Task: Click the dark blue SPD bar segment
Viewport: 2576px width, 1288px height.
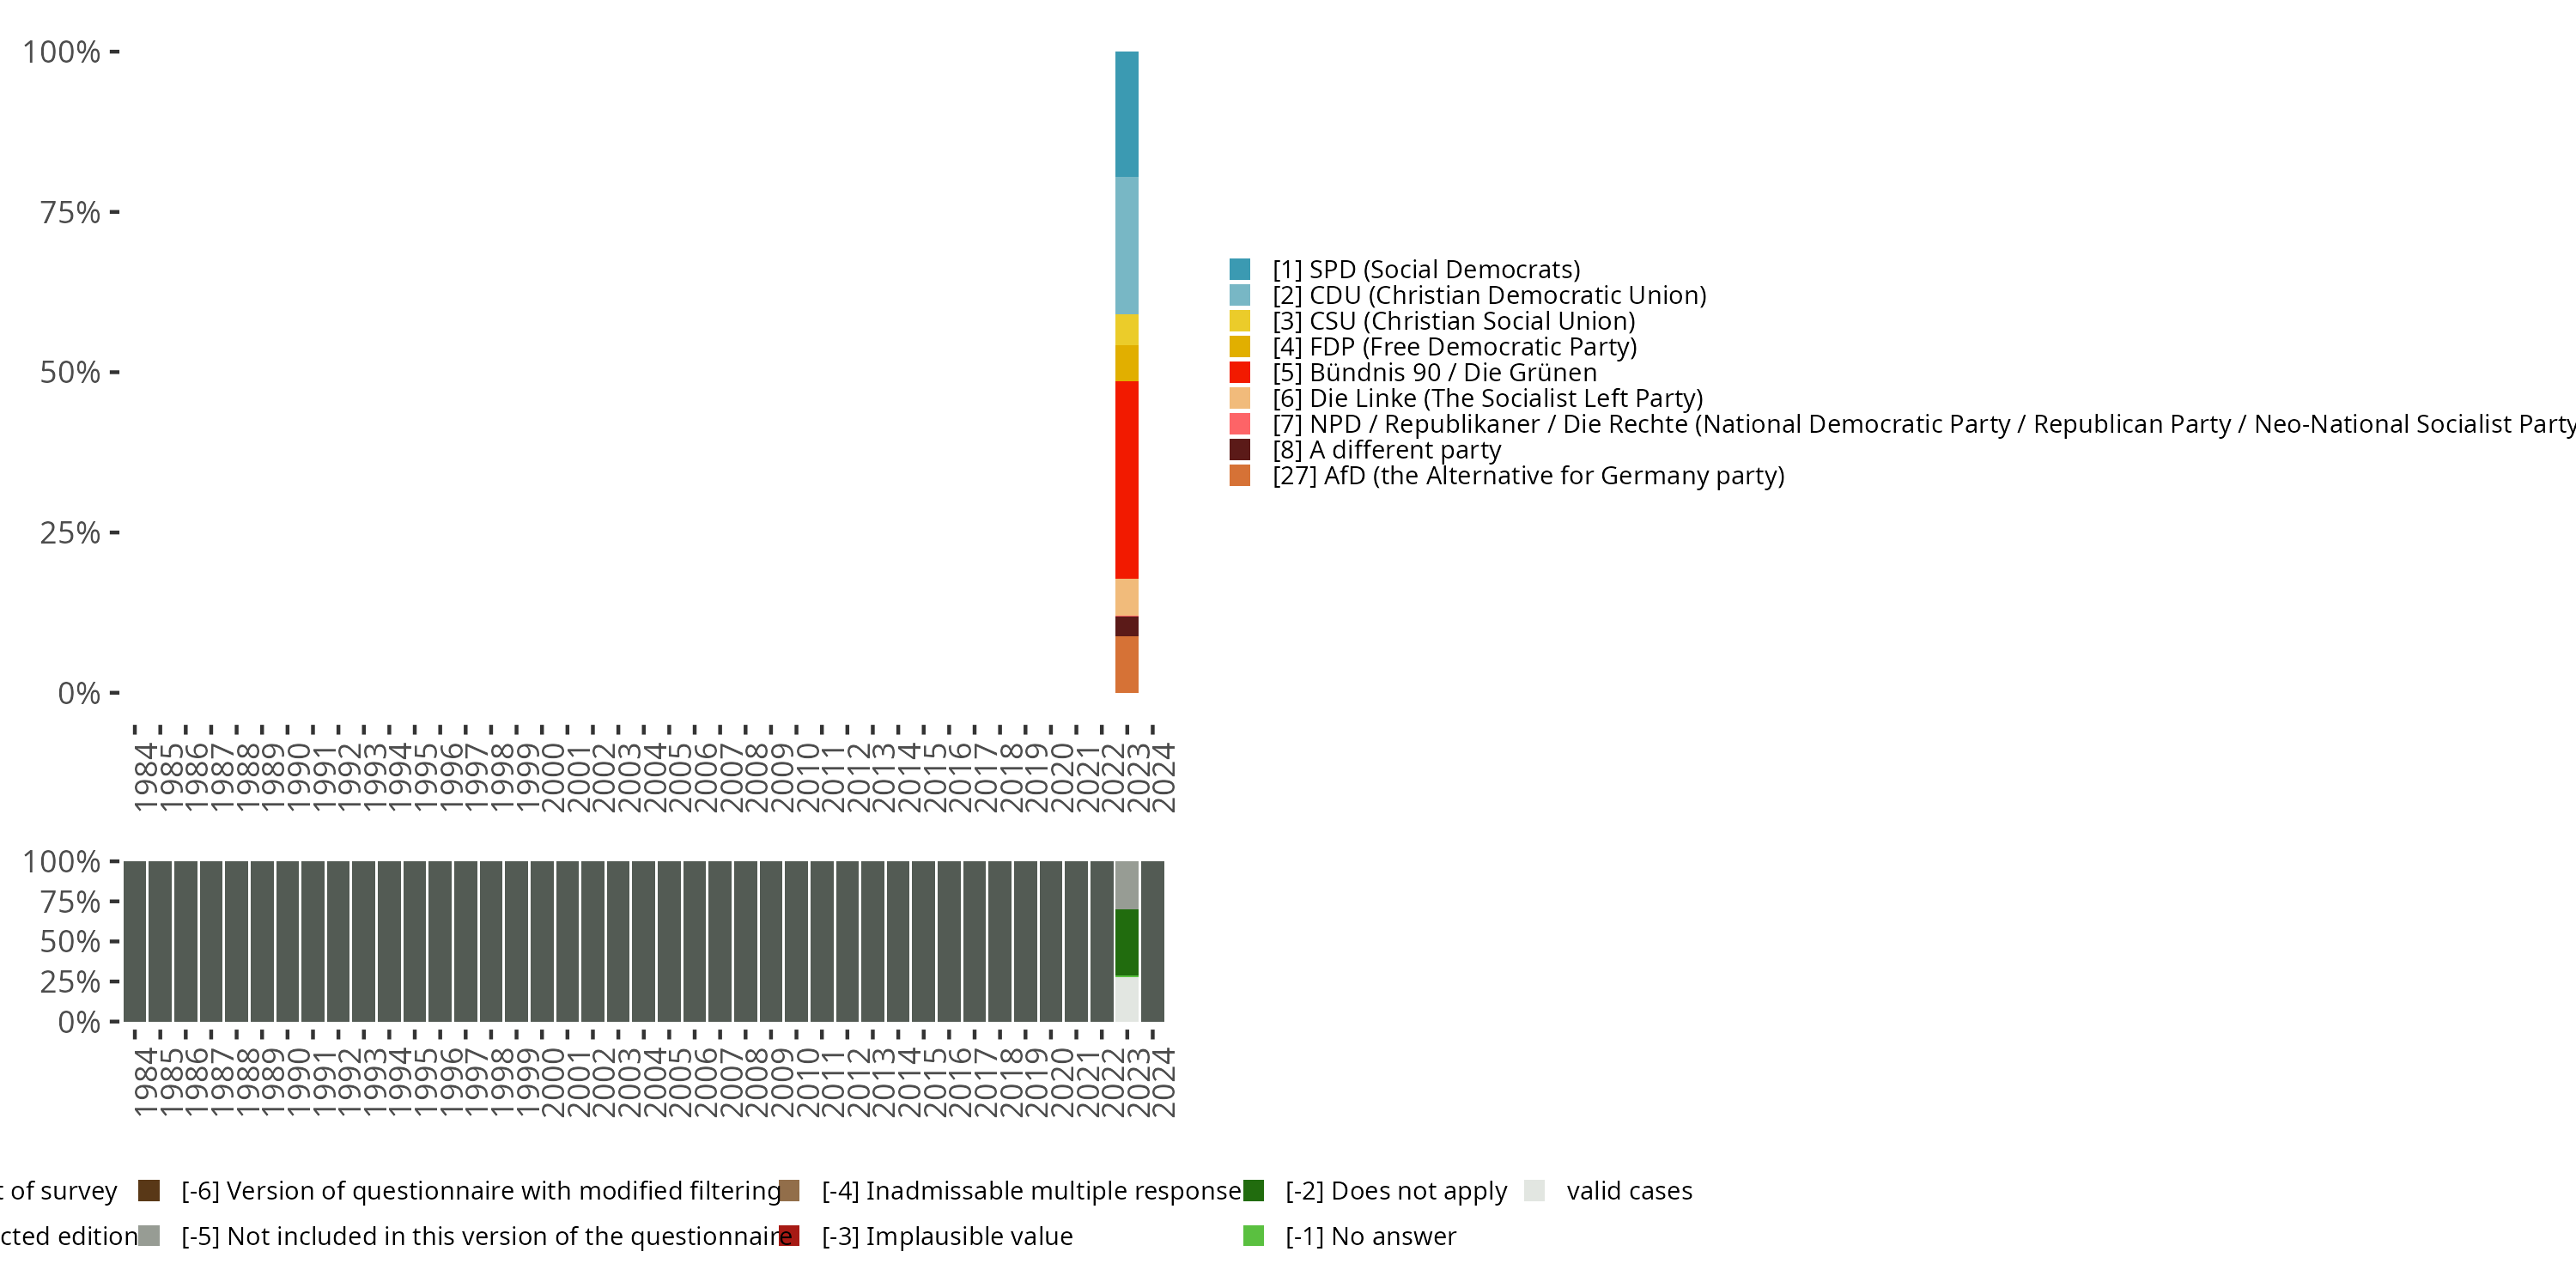Action: (1126, 114)
